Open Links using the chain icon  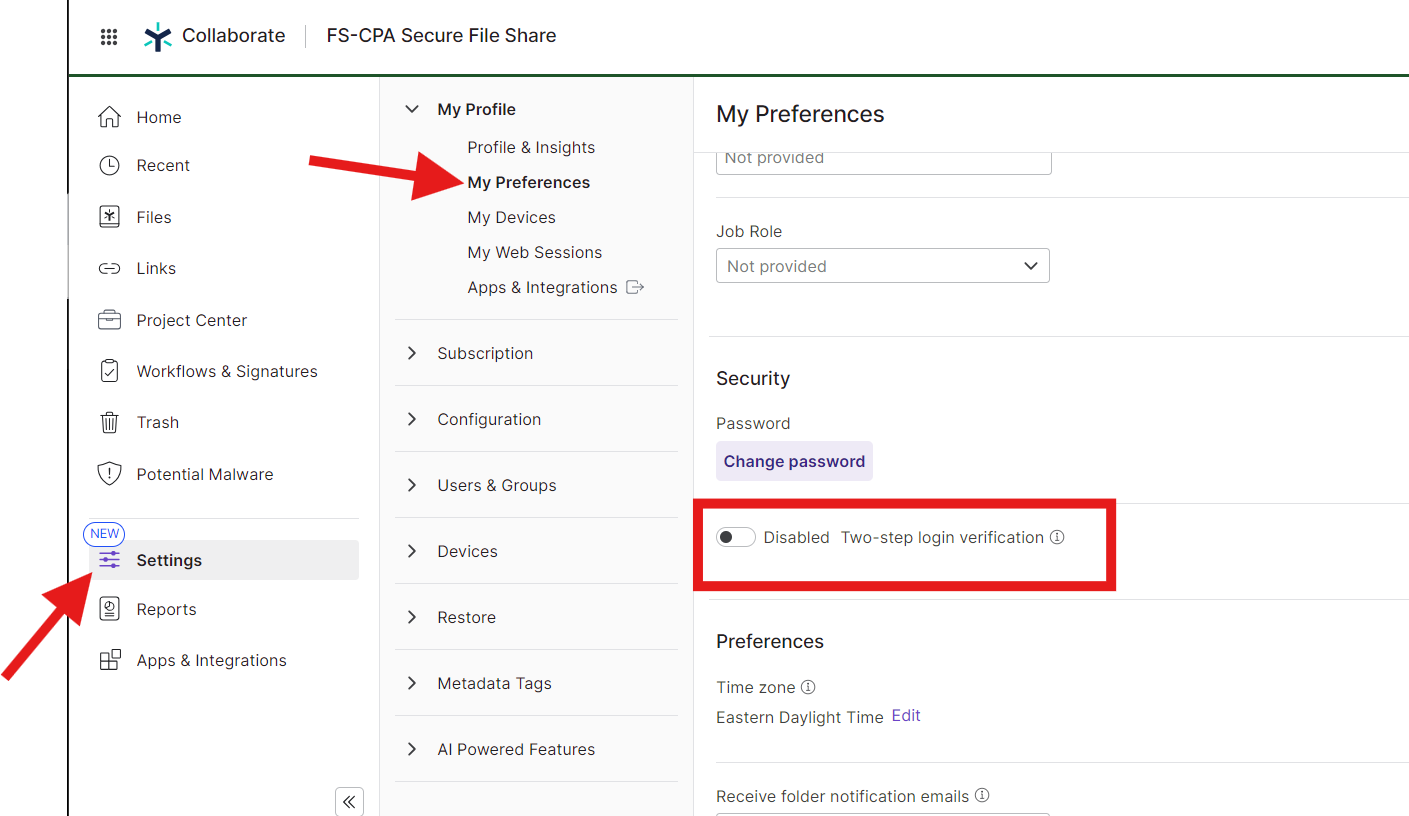click(109, 268)
